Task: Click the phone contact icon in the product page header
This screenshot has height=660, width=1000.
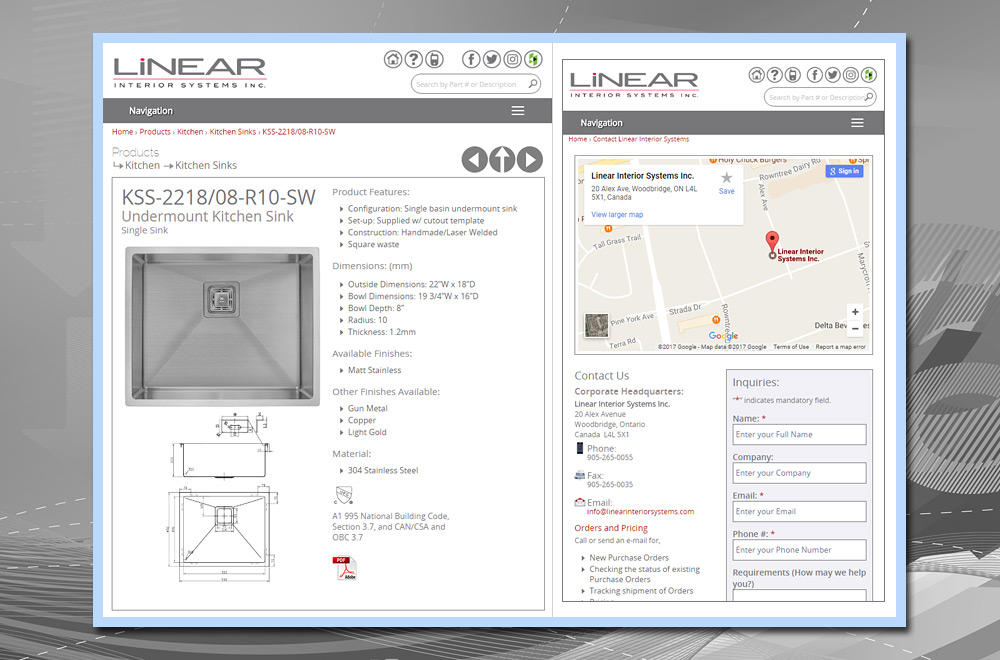Action: tap(434, 59)
